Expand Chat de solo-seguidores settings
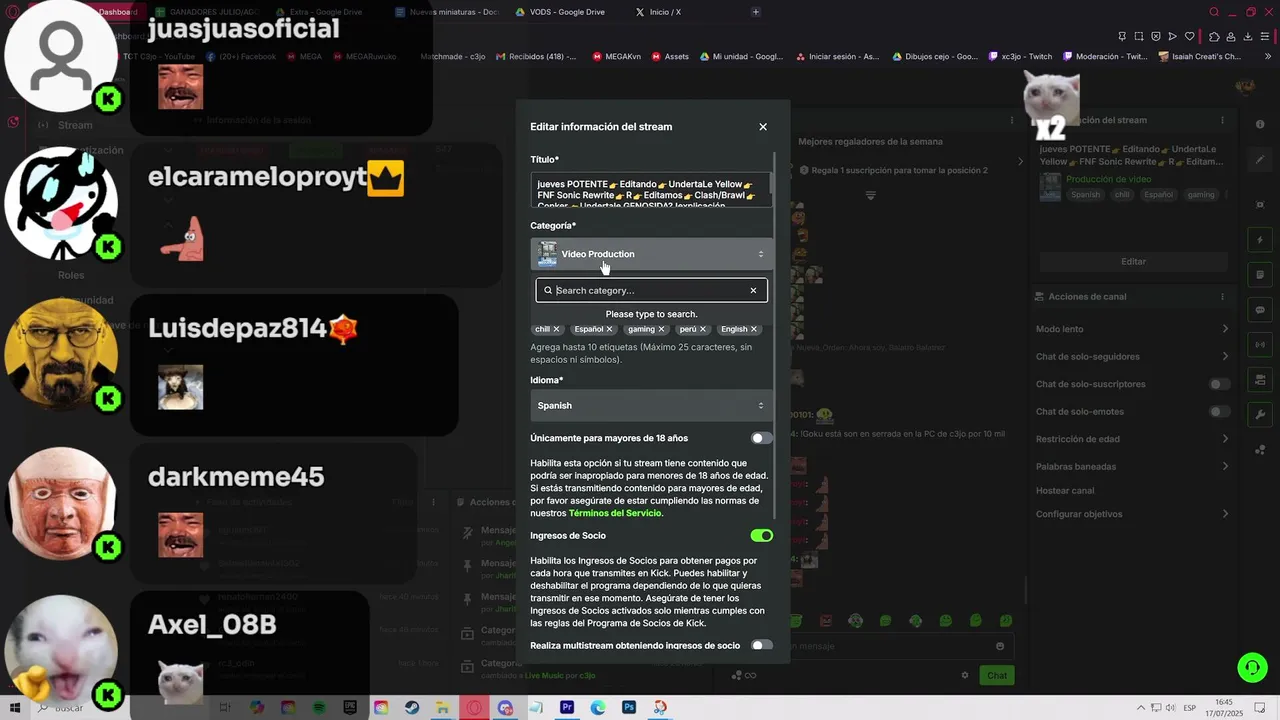Viewport: 1280px width, 720px height. [x=1225, y=356]
